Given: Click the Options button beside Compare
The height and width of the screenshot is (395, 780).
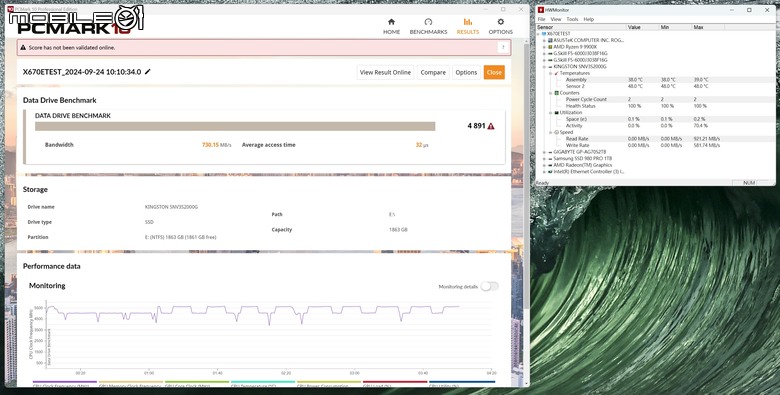Looking at the screenshot, I should pos(466,72).
